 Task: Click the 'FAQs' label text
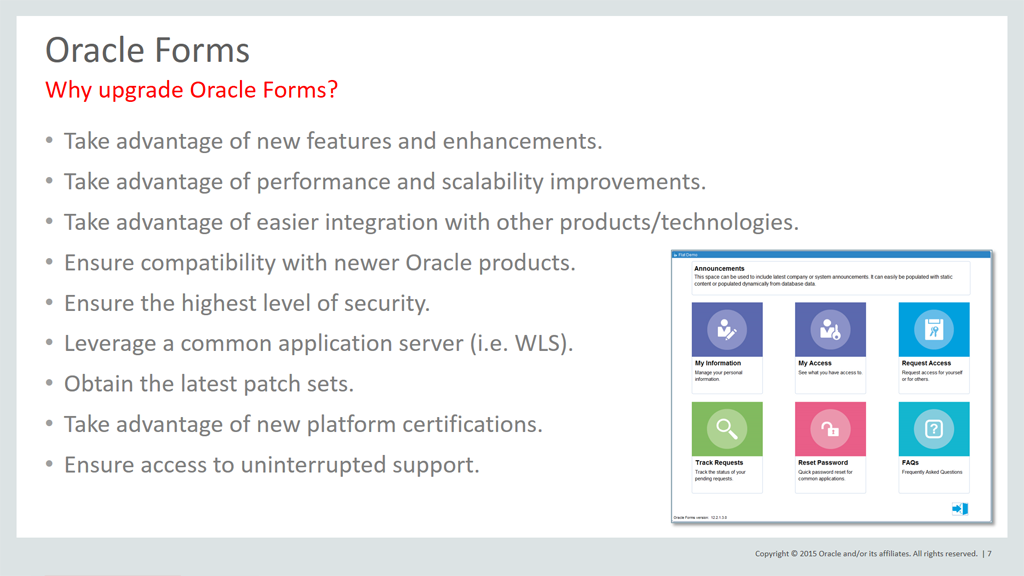[910, 462]
